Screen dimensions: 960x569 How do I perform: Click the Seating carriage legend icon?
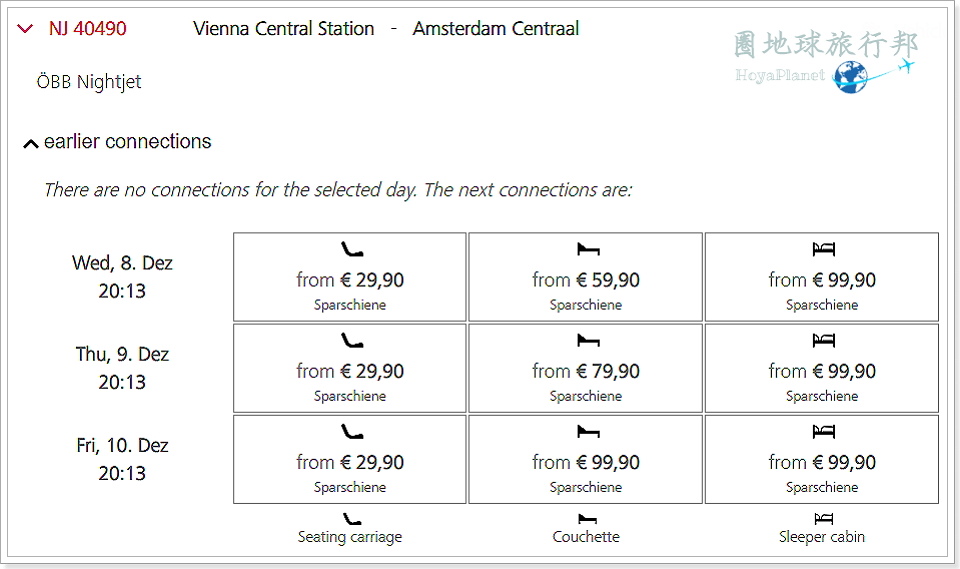351,519
